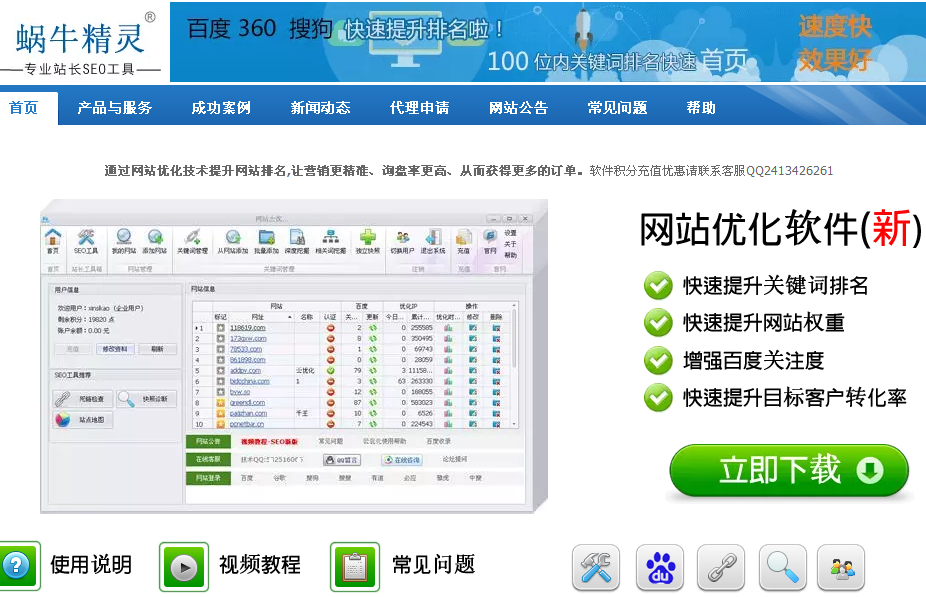The image size is (926, 597).
Task: Click the 快照诊断 tool button in the preview
Action: click(146, 399)
